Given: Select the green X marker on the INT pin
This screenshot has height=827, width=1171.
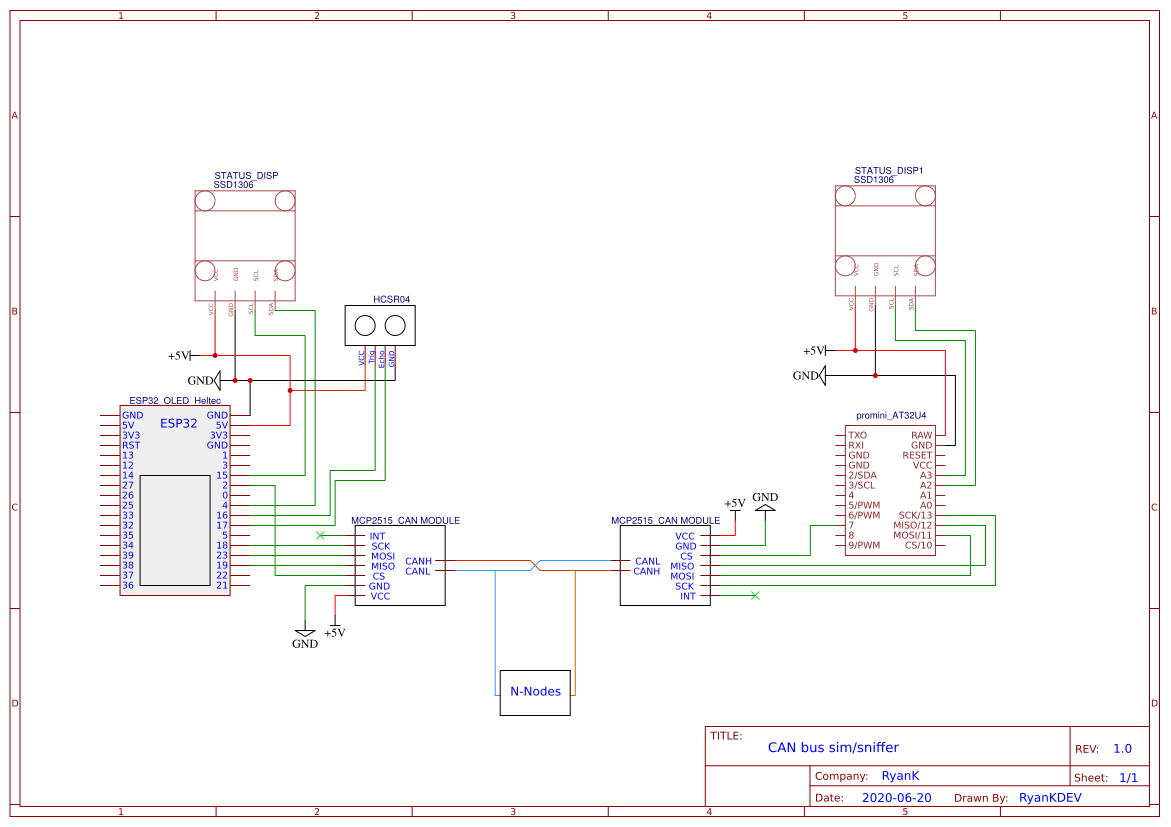Looking at the screenshot, I should pyautogui.click(x=320, y=534).
